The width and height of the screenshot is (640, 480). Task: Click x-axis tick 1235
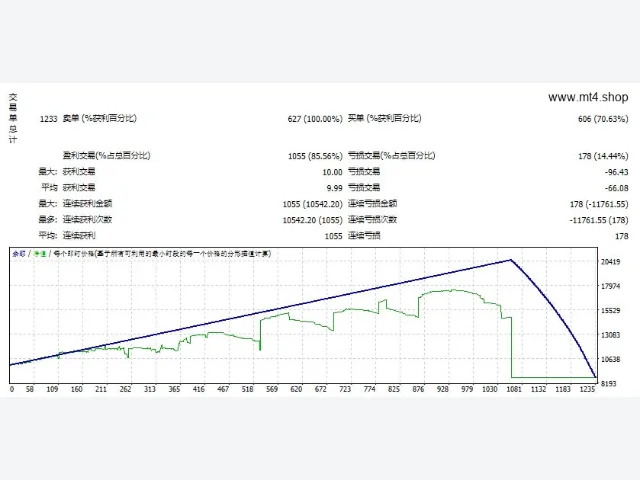coord(587,389)
